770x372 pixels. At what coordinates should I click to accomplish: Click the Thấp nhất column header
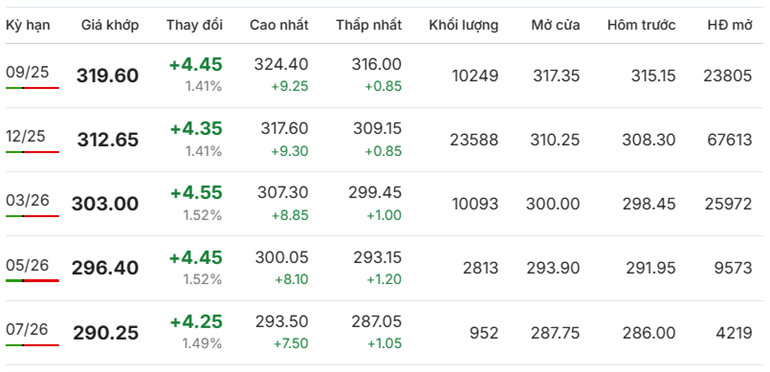click(x=369, y=26)
